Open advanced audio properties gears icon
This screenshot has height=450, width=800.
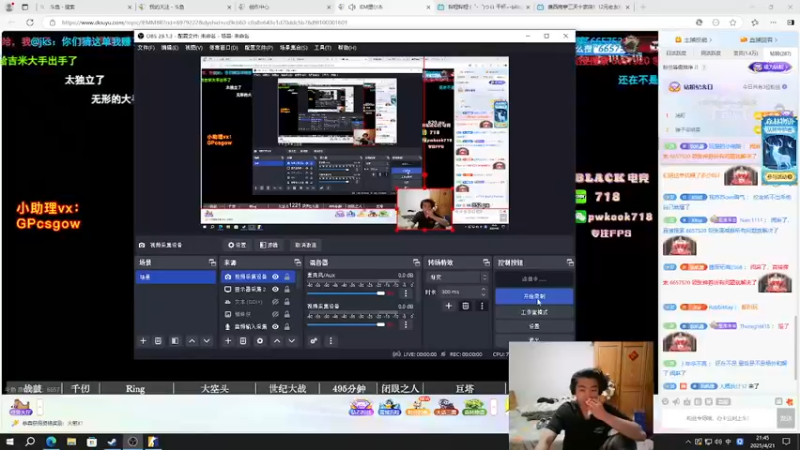coord(314,341)
